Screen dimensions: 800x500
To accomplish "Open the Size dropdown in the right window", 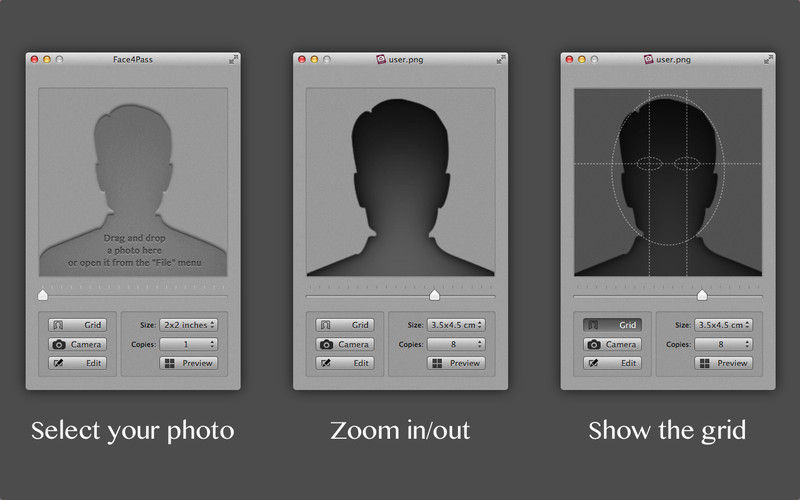I will tap(723, 324).
